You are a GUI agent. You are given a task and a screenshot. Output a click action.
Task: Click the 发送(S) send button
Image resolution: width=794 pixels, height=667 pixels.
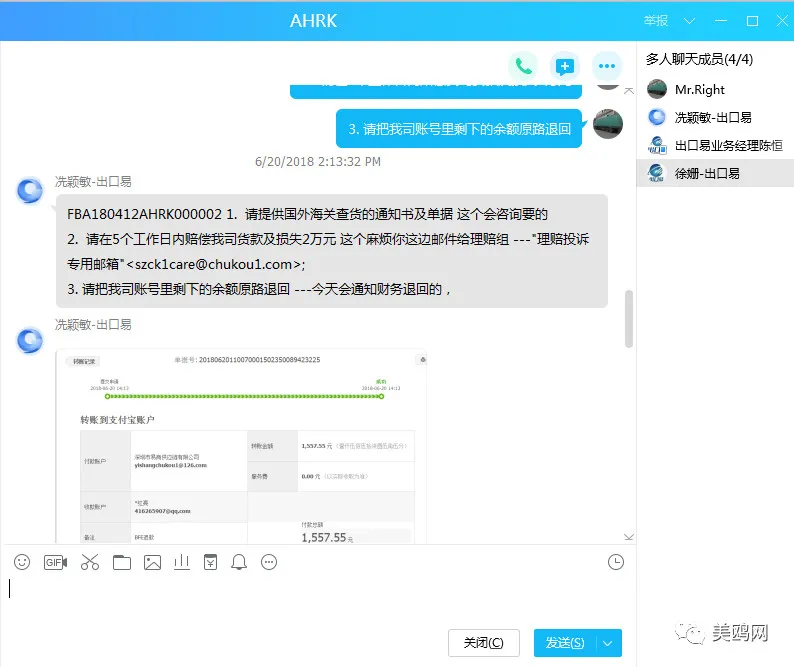565,643
